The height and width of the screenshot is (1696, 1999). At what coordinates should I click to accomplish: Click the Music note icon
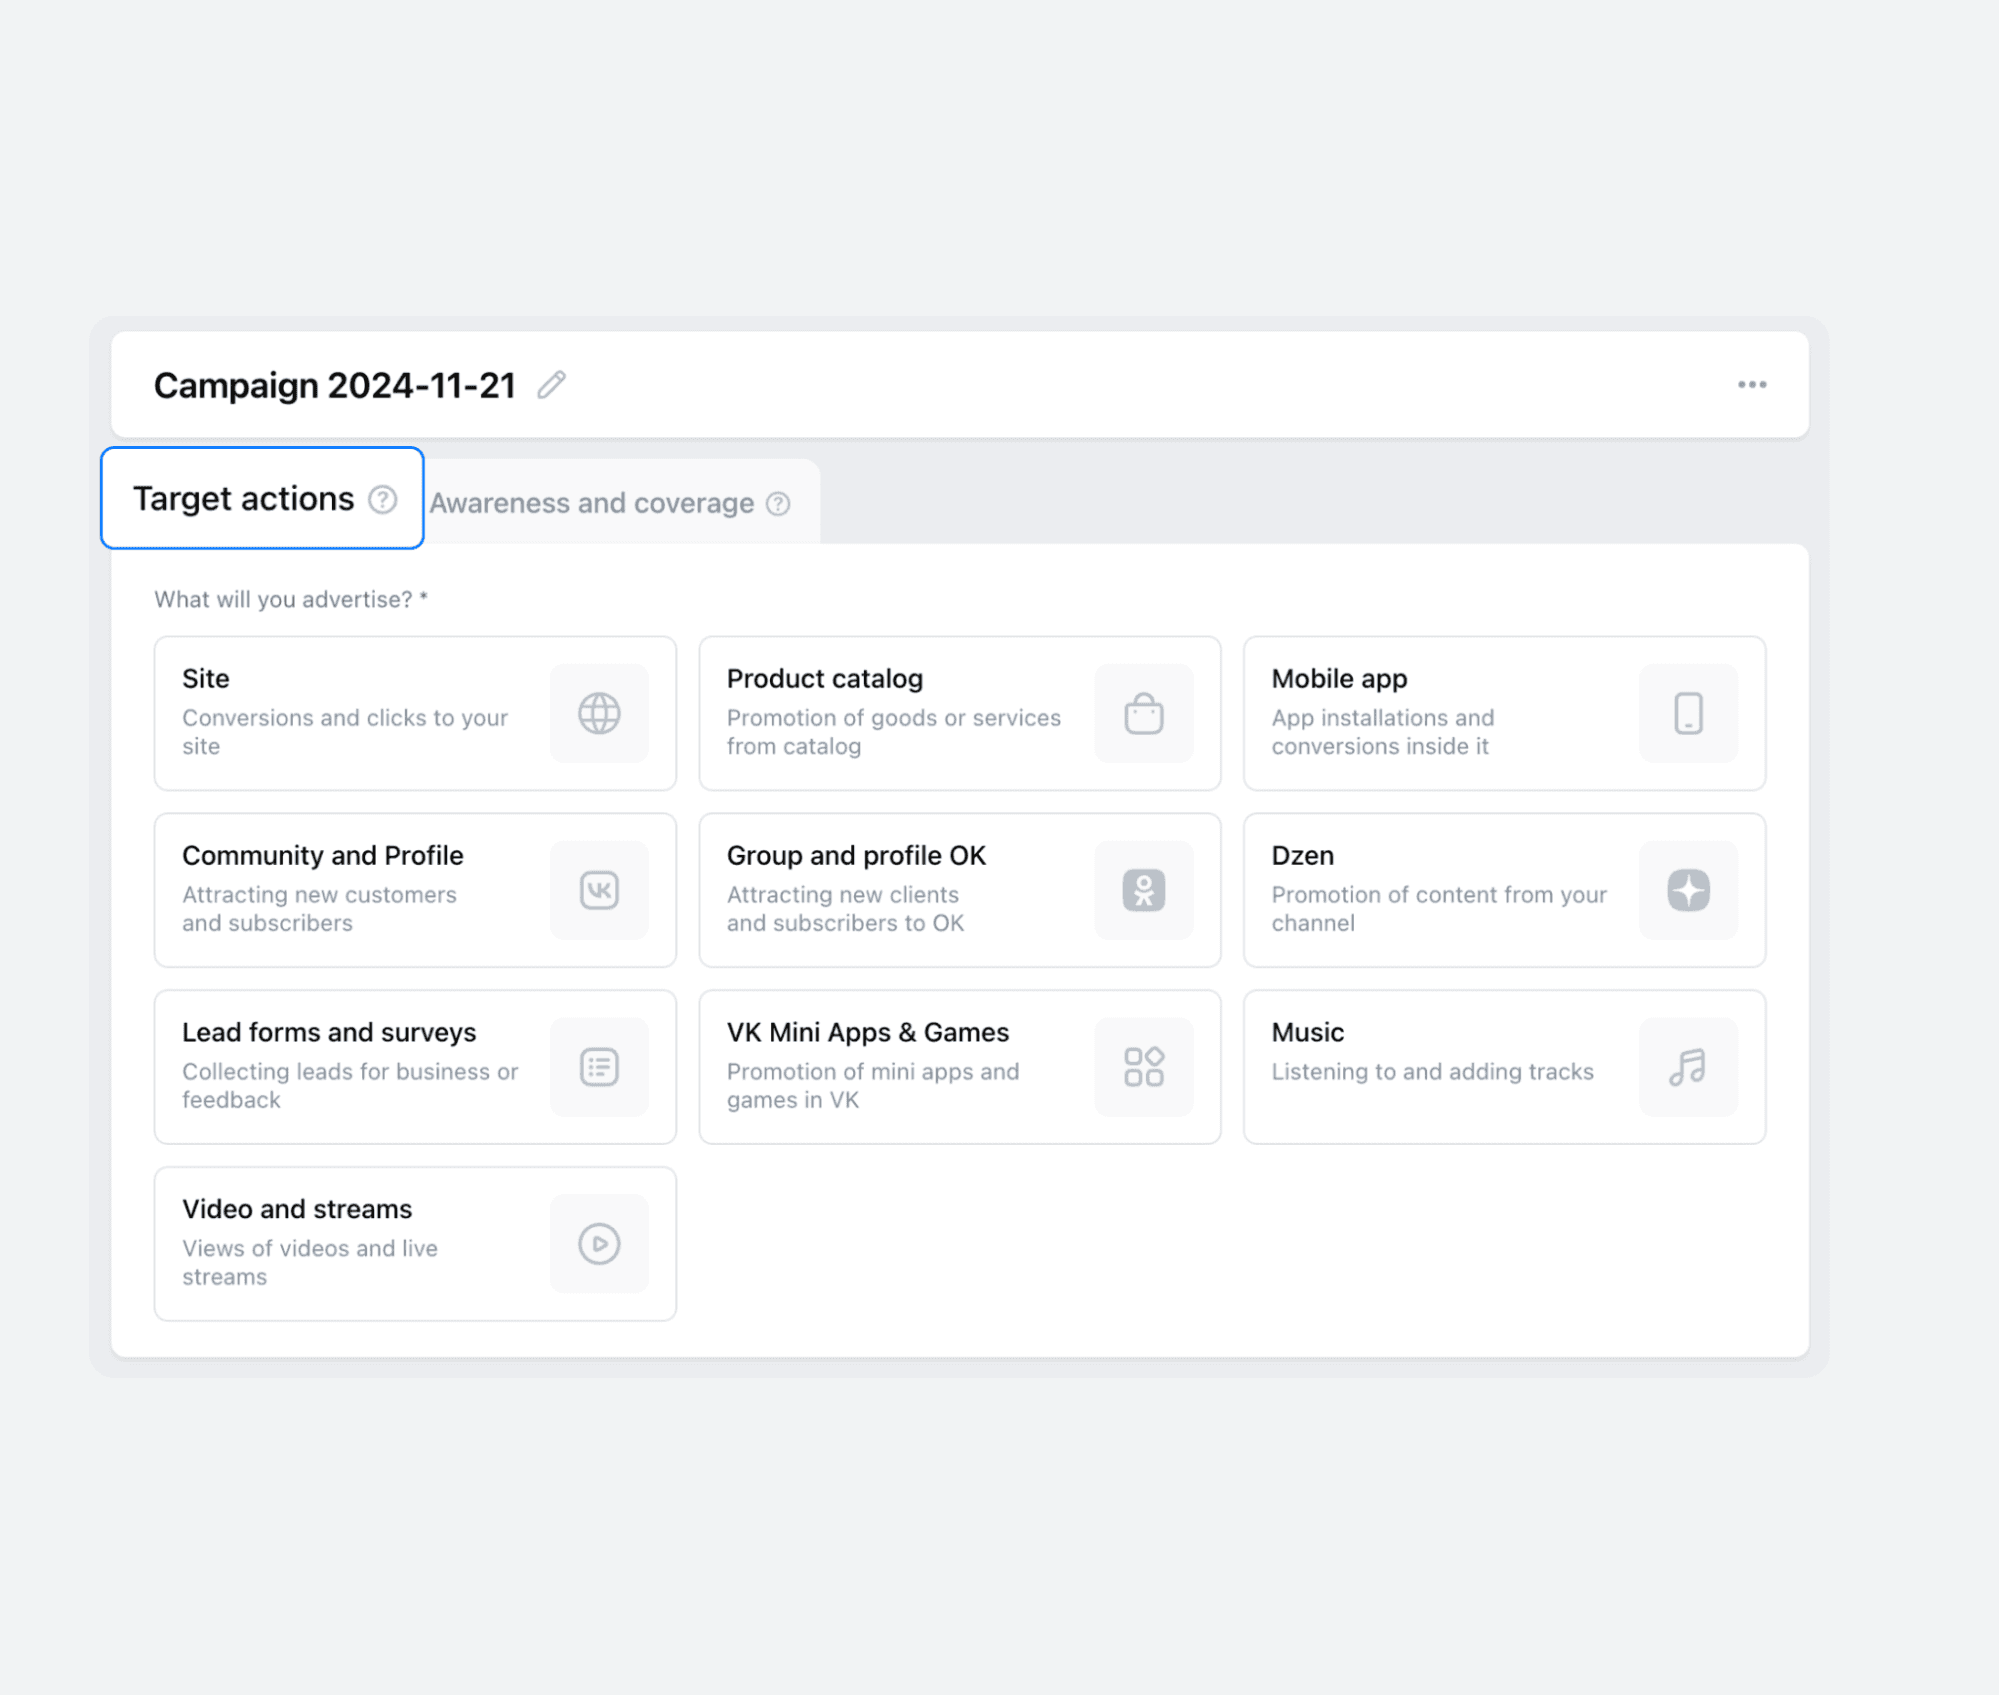(x=1688, y=1067)
